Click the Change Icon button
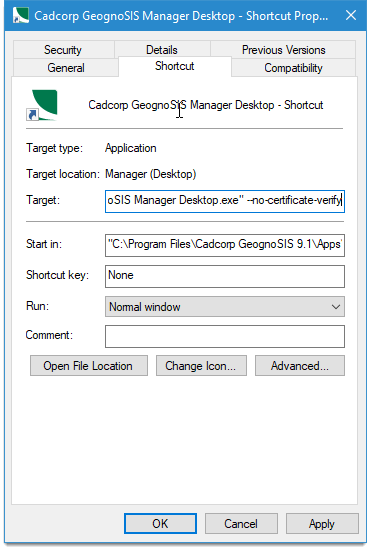This screenshot has width=371, height=551. 201,366
